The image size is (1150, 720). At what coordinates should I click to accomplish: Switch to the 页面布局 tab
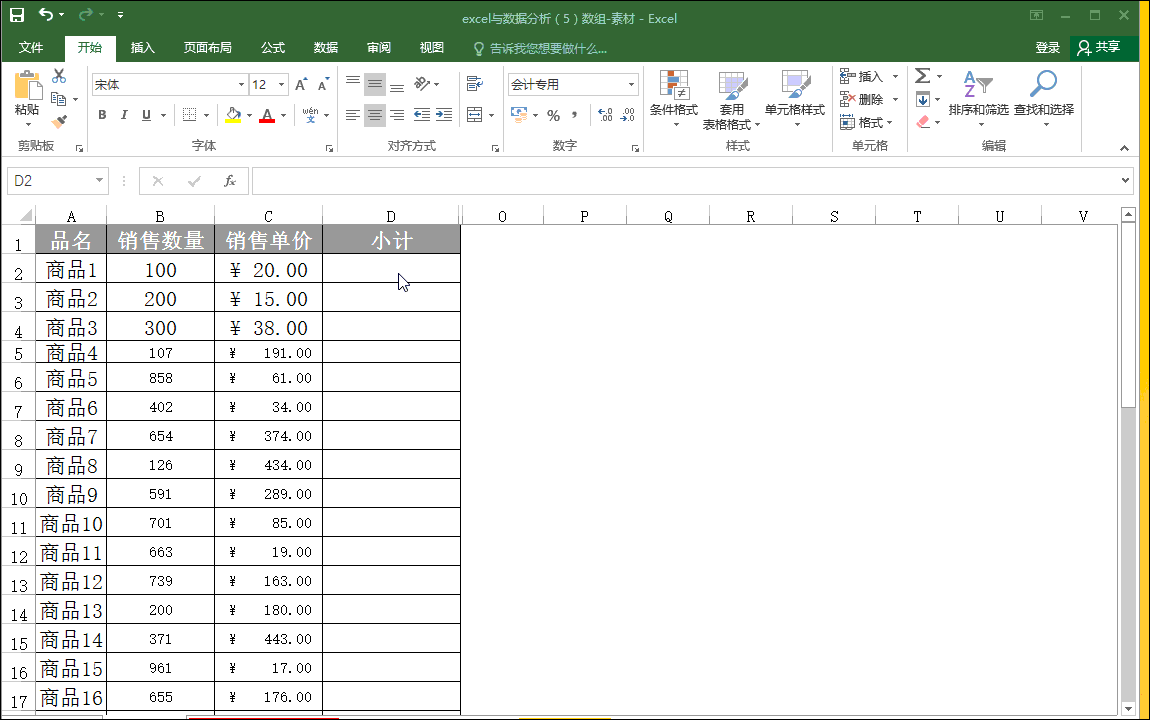(208, 48)
